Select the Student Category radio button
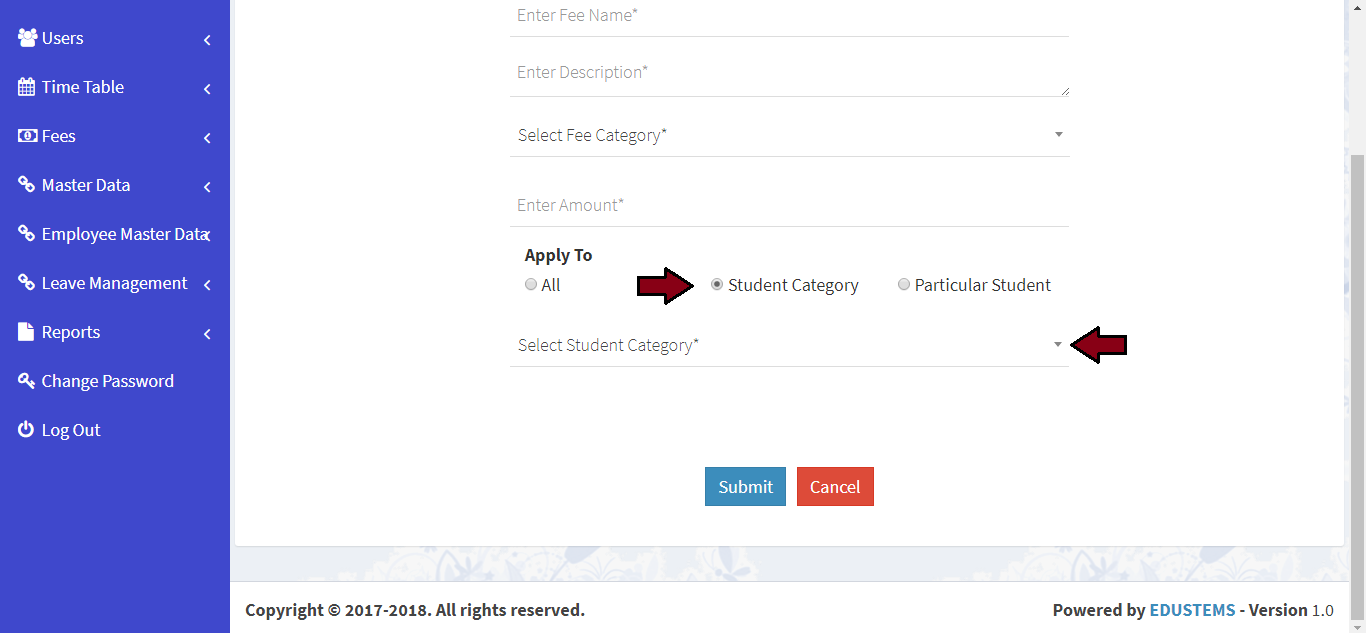 717,285
